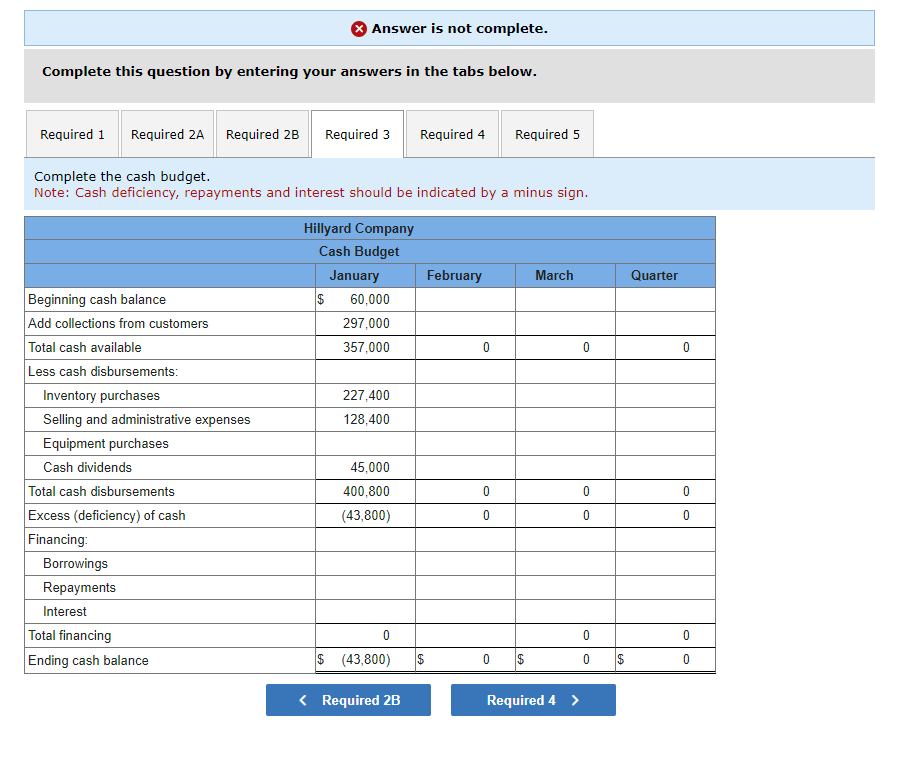Click the Required 2B navigation button
The width and height of the screenshot is (900, 767).
pyautogui.click(x=348, y=700)
